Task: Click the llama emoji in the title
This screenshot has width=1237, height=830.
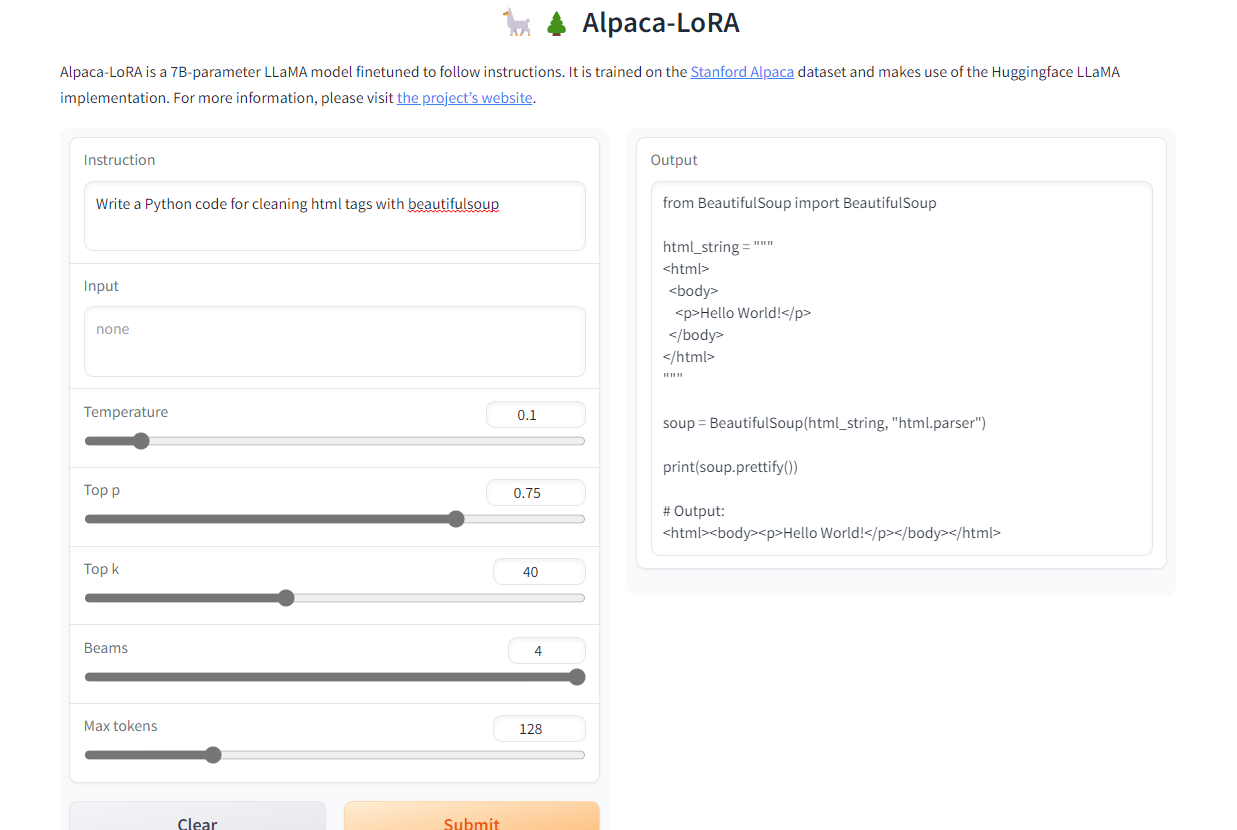Action: click(516, 22)
